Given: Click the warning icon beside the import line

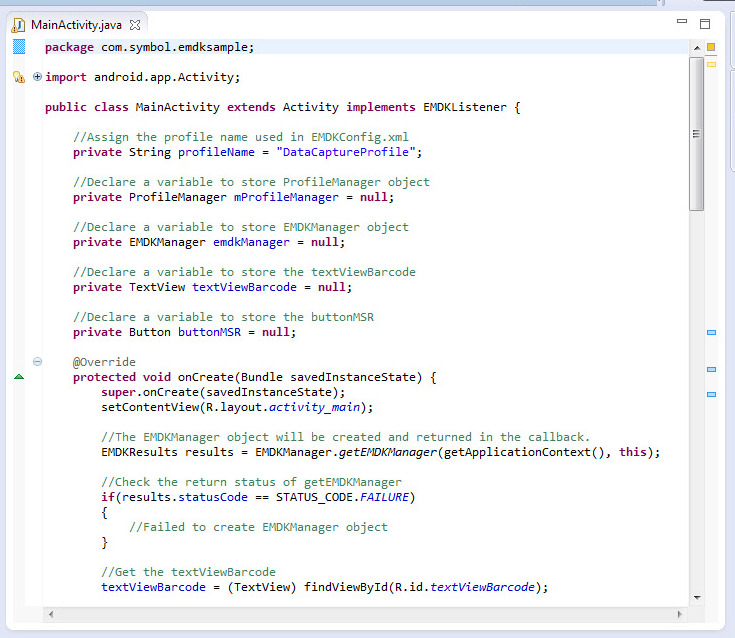Looking at the screenshot, I should pos(18,77).
